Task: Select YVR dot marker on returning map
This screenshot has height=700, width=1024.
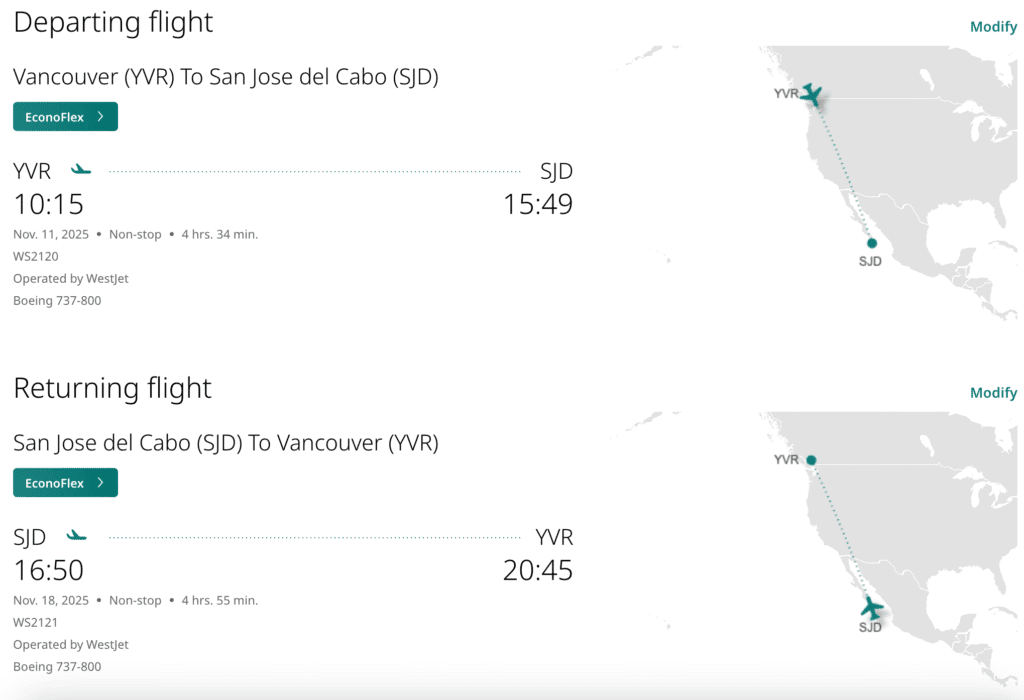Action: [812, 460]
